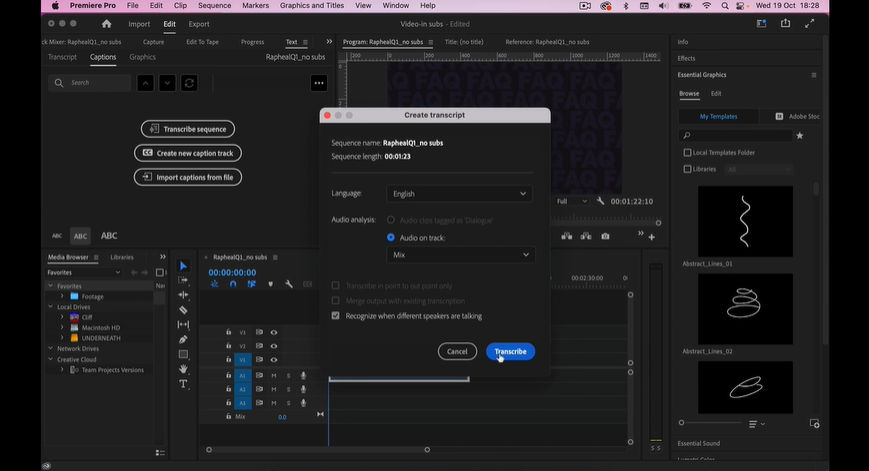869x471 pixels.
Task: Jump to next caption with down arrow
Action: (167, 83)
